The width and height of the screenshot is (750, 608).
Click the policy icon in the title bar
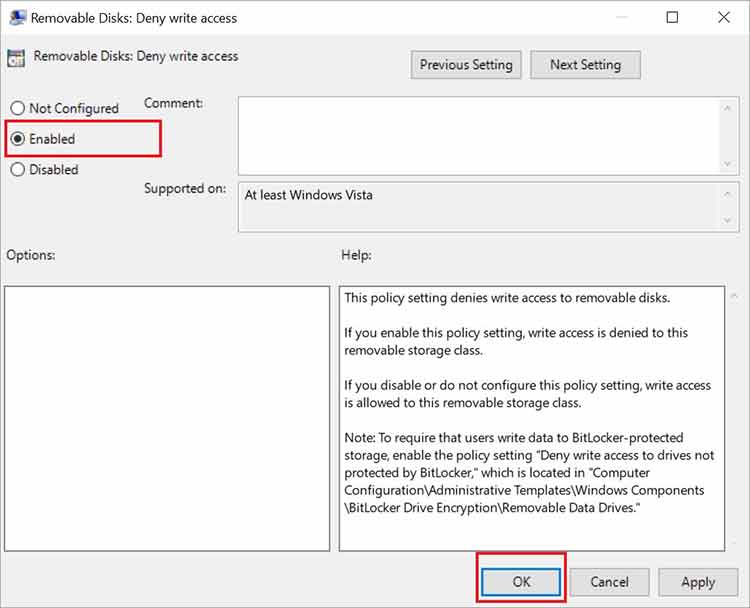pyautogui.click(x=18, y=18)
